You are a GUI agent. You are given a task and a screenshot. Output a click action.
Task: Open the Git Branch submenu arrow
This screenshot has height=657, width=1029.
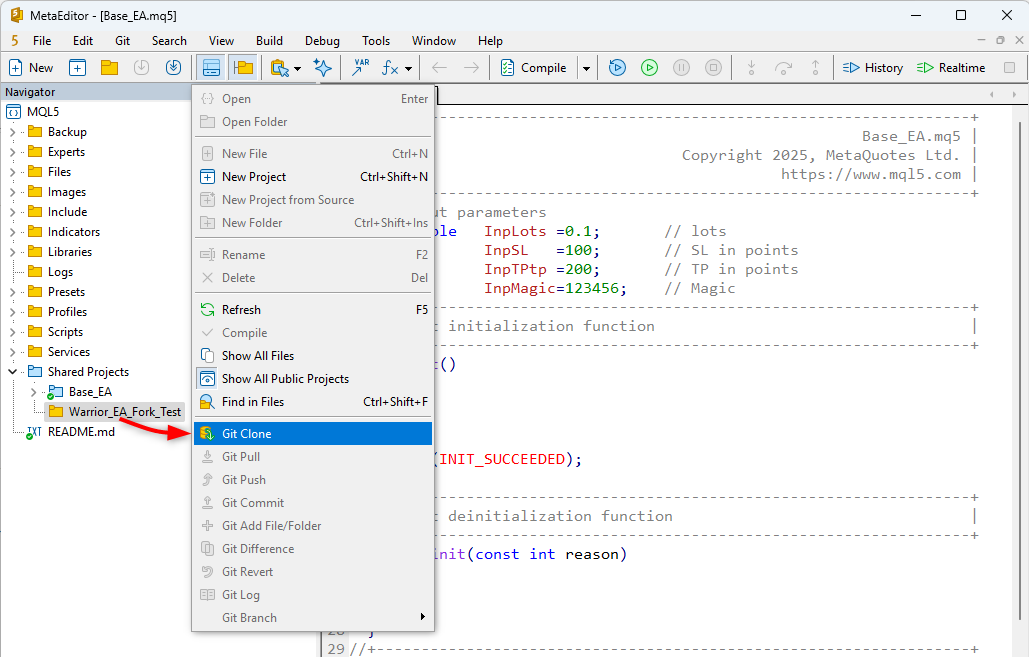click(x=423, y=617)
